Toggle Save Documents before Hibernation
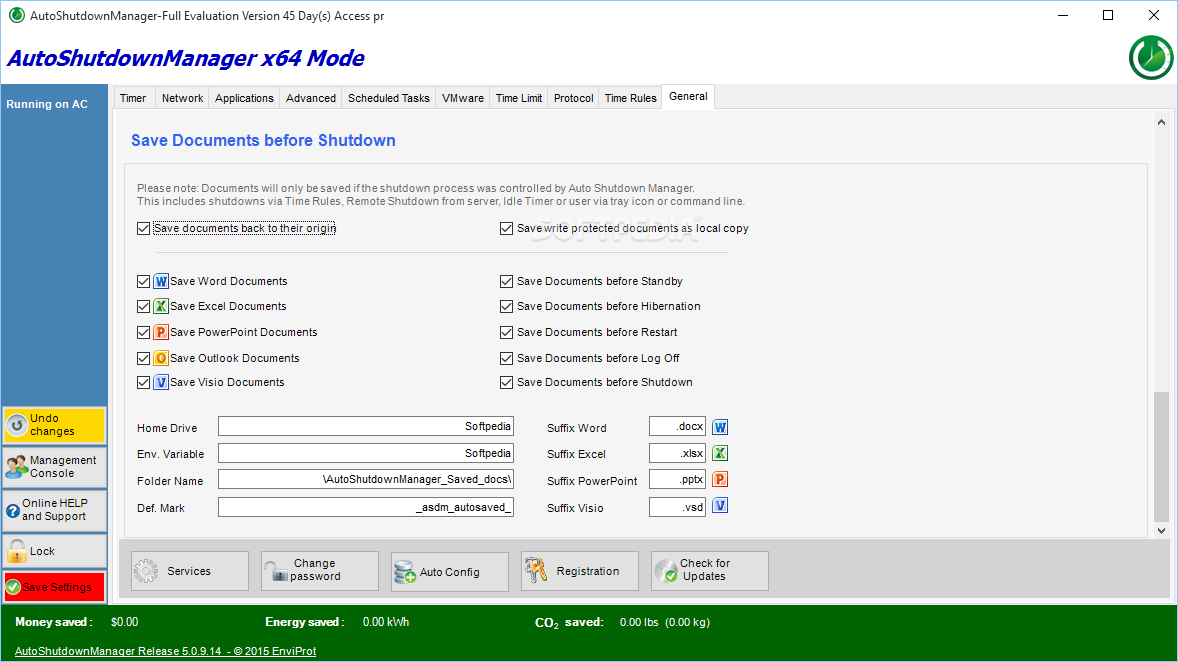The height and width of the screenshot is (662, 1178). (x=506, y=307)
